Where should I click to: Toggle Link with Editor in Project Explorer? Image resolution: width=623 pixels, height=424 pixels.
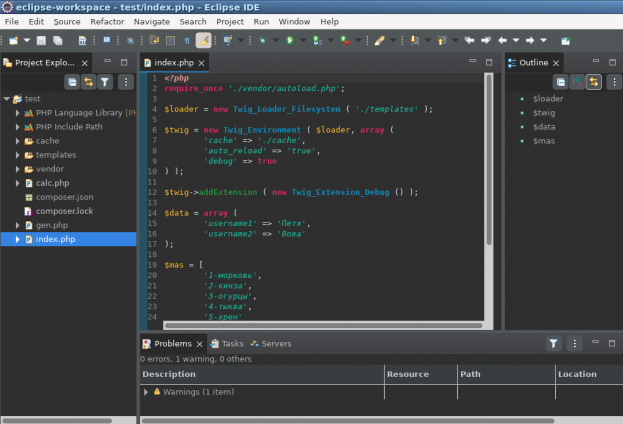click(x=89, y=82)
